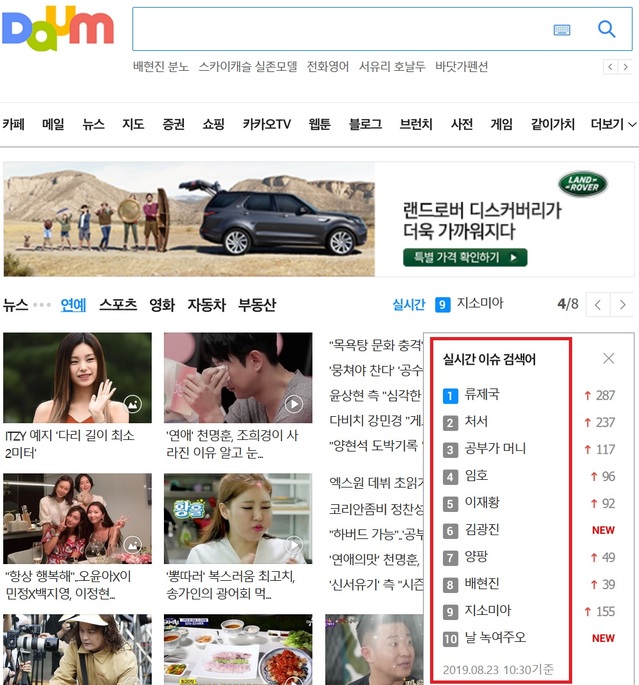Open the 카페 menu item
Viewport: 639px width, 685px height.
click(14, 124)
